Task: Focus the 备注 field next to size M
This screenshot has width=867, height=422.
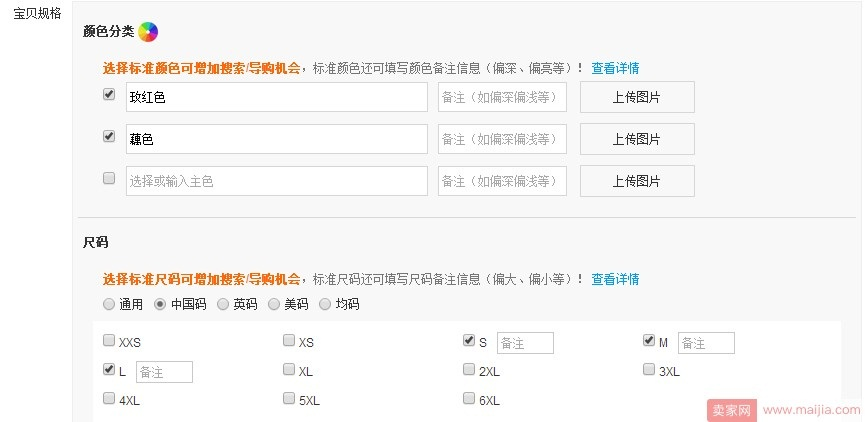Action: tap(706, 343)
